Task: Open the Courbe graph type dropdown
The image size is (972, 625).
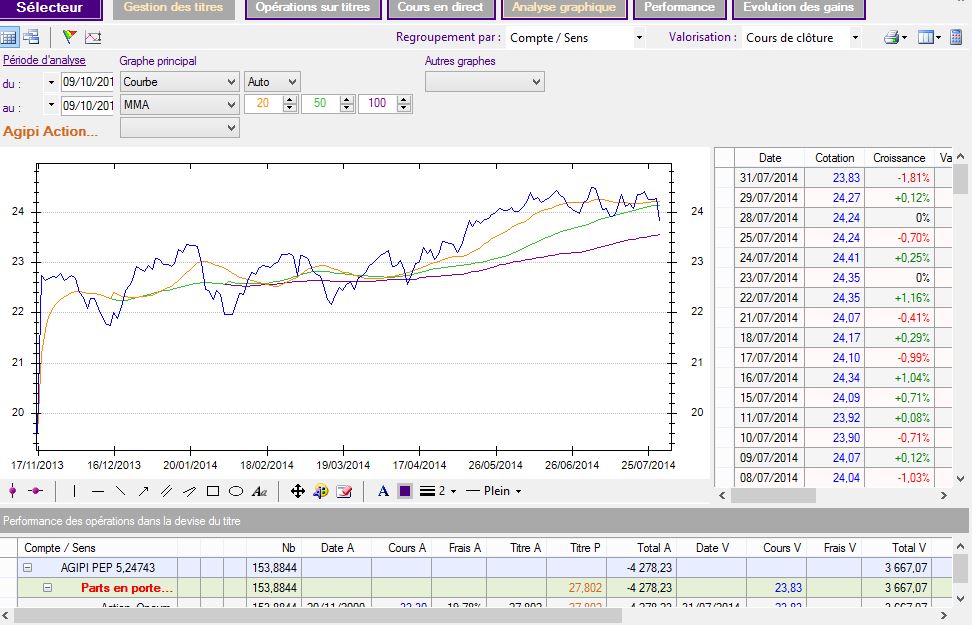Action: click(231, 82)
